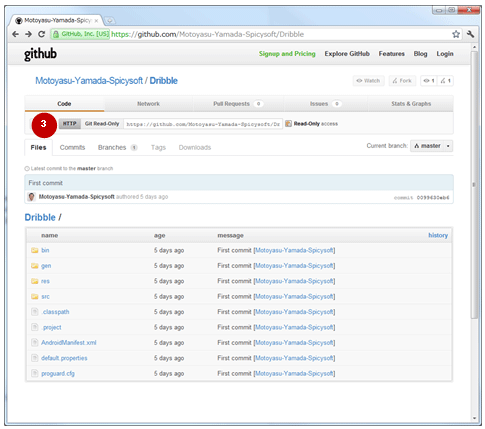
Task: Select the Tags subtab
Action: [x=158, y=147]
